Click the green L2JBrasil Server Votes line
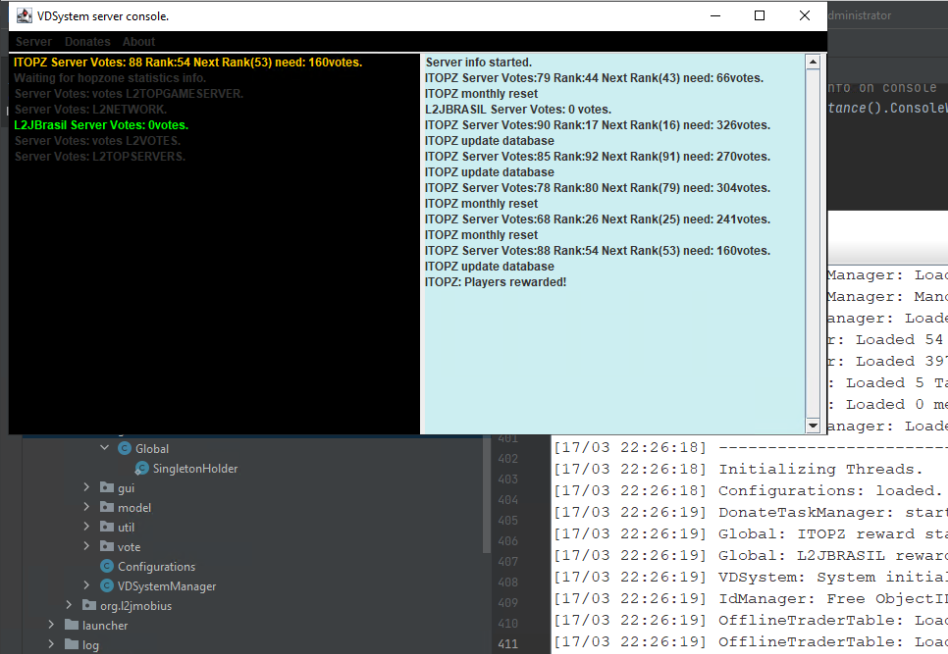The width and height of the screenshot is (948, 654). (101, 125)
